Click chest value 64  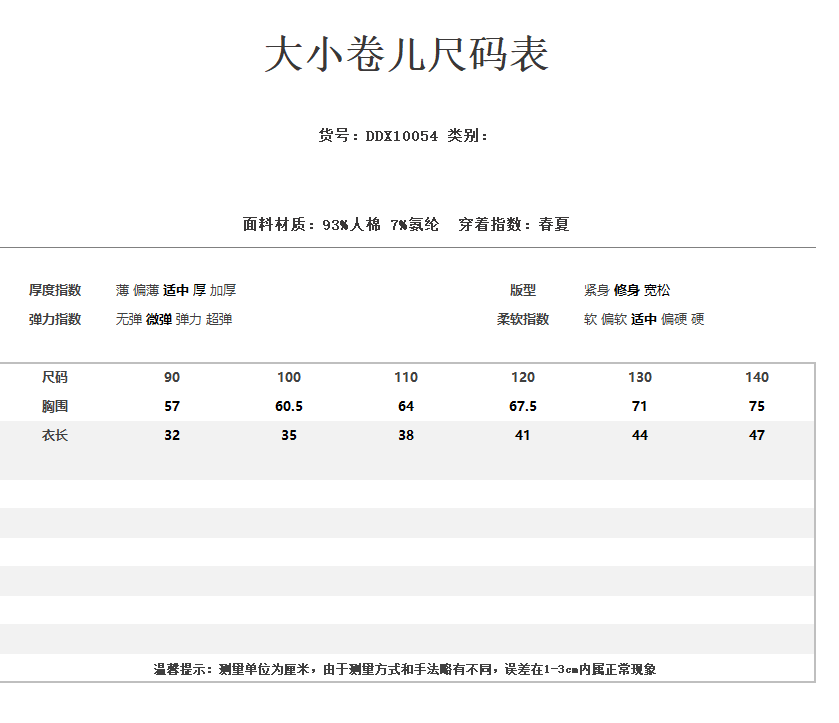tap(406, 406)
